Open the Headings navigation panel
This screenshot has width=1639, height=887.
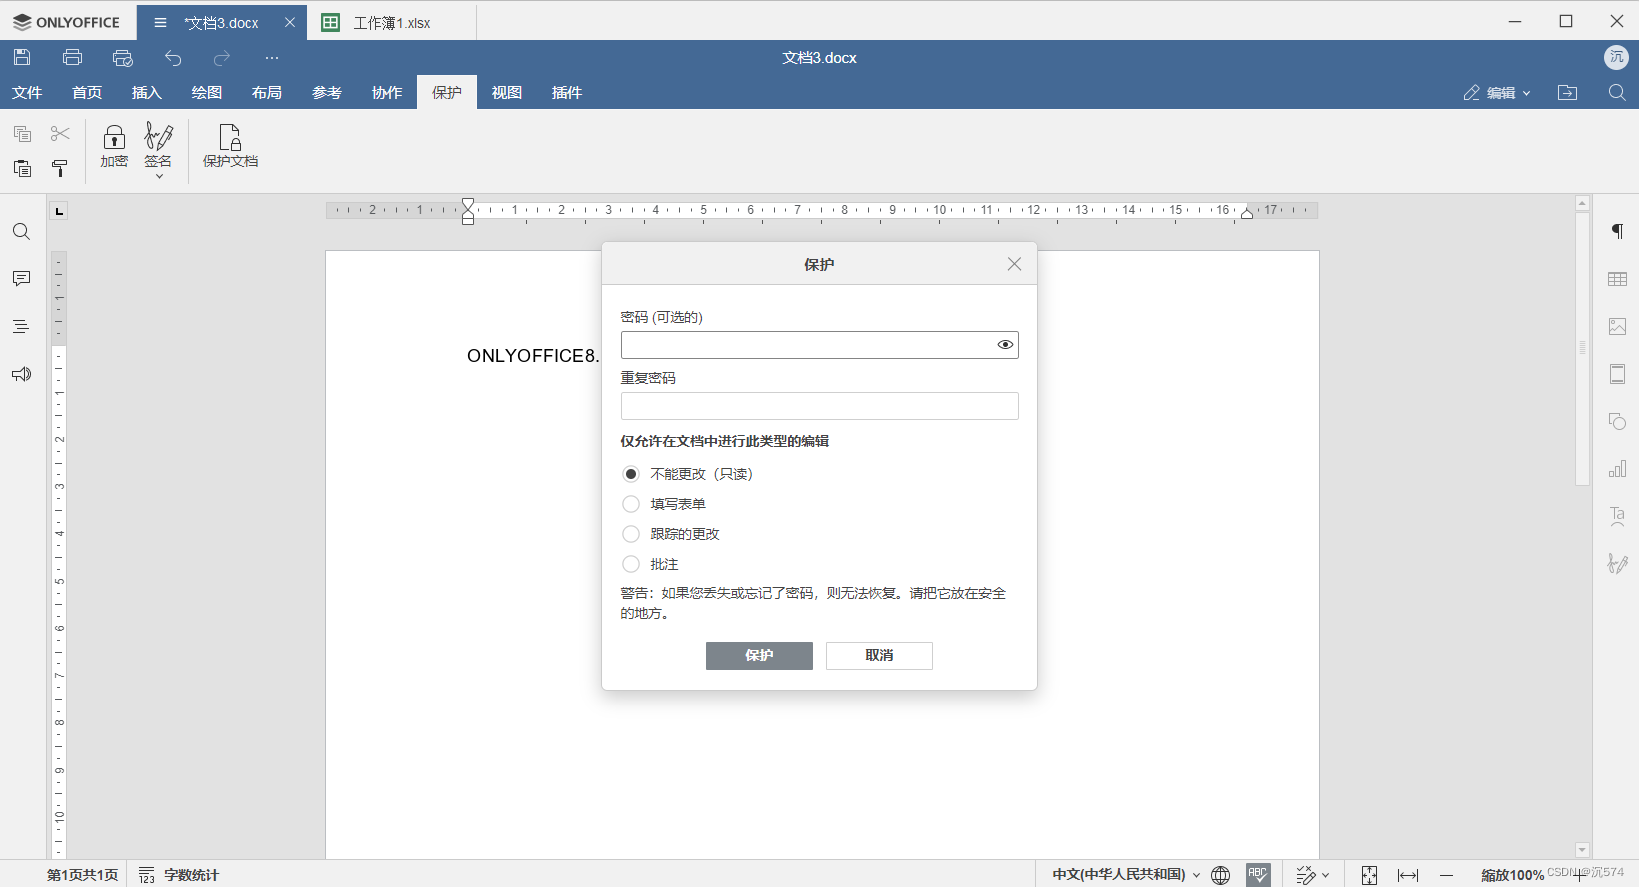pos(21,327)
